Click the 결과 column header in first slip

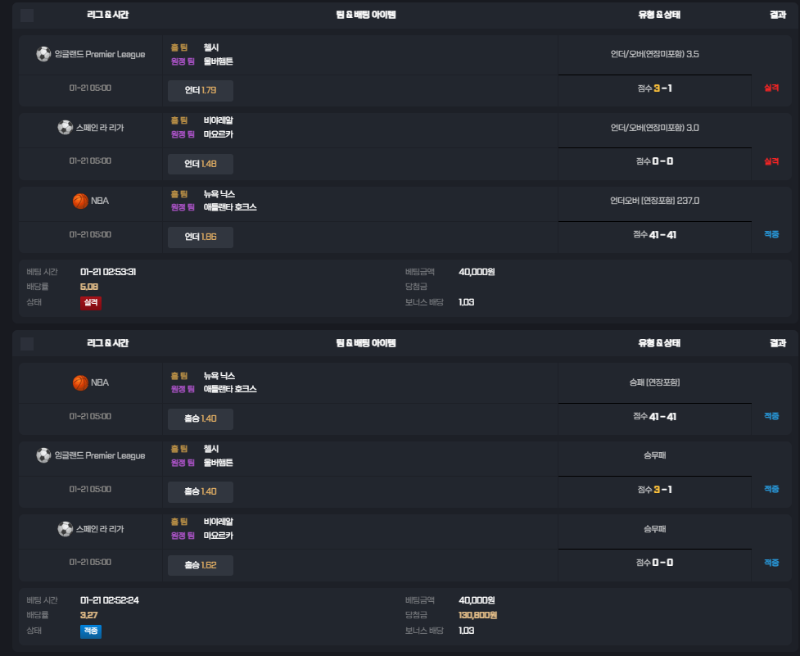[778, 15]
